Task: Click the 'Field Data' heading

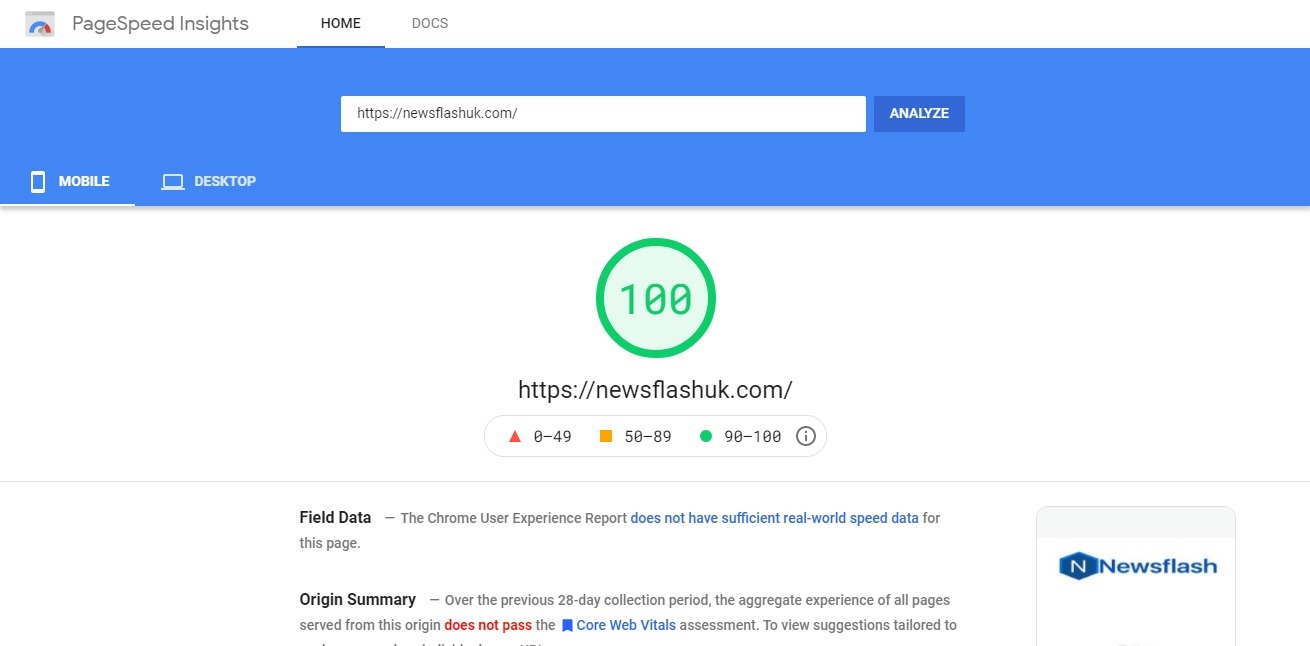Action: pos(335,518)
